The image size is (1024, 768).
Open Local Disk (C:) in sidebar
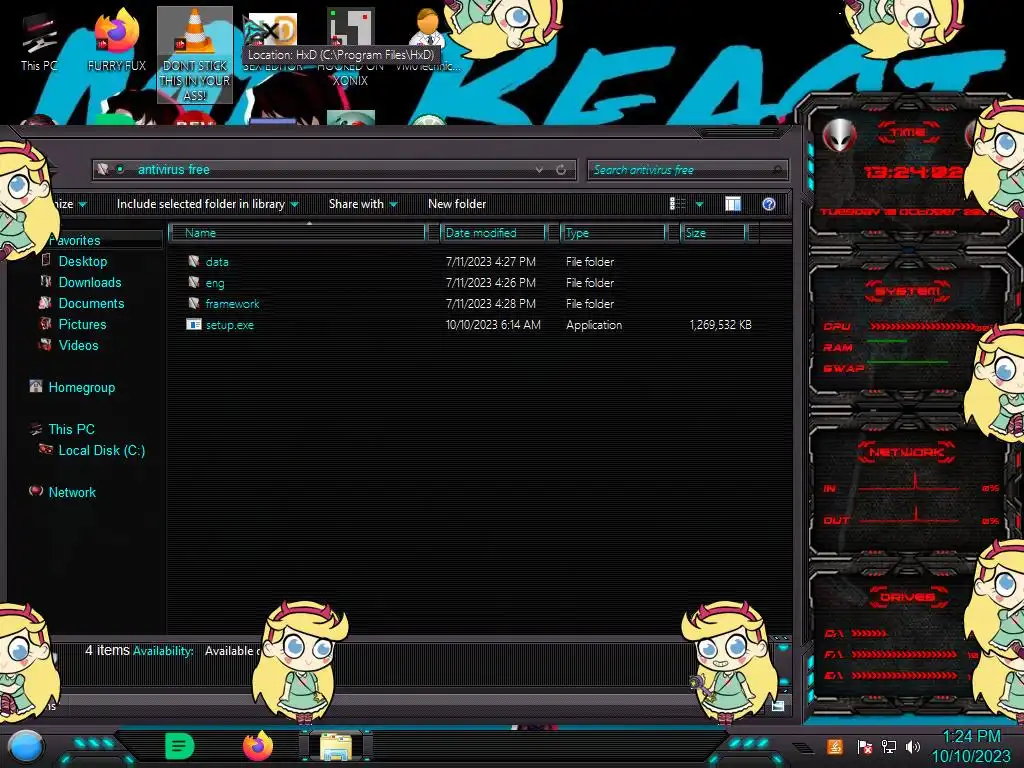point(101,450)
